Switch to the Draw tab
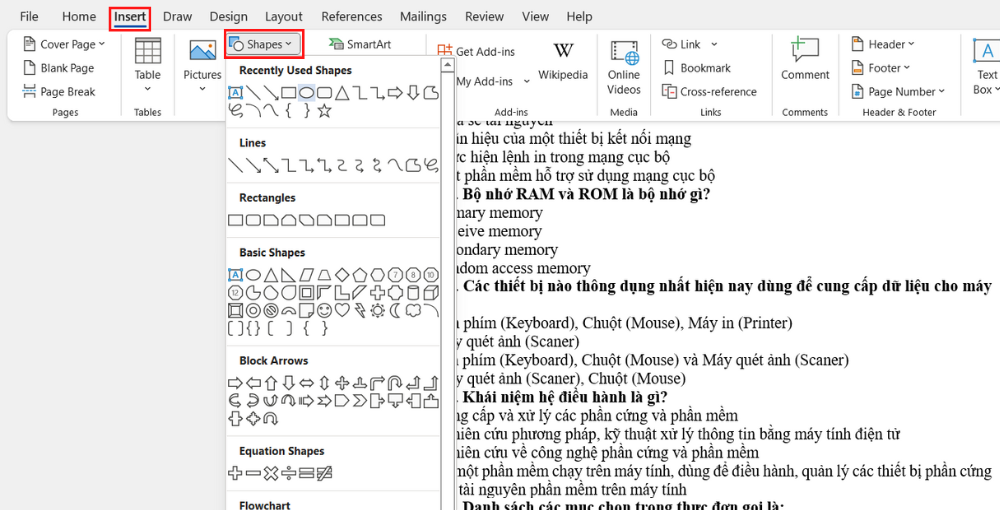 click(177, 17)
